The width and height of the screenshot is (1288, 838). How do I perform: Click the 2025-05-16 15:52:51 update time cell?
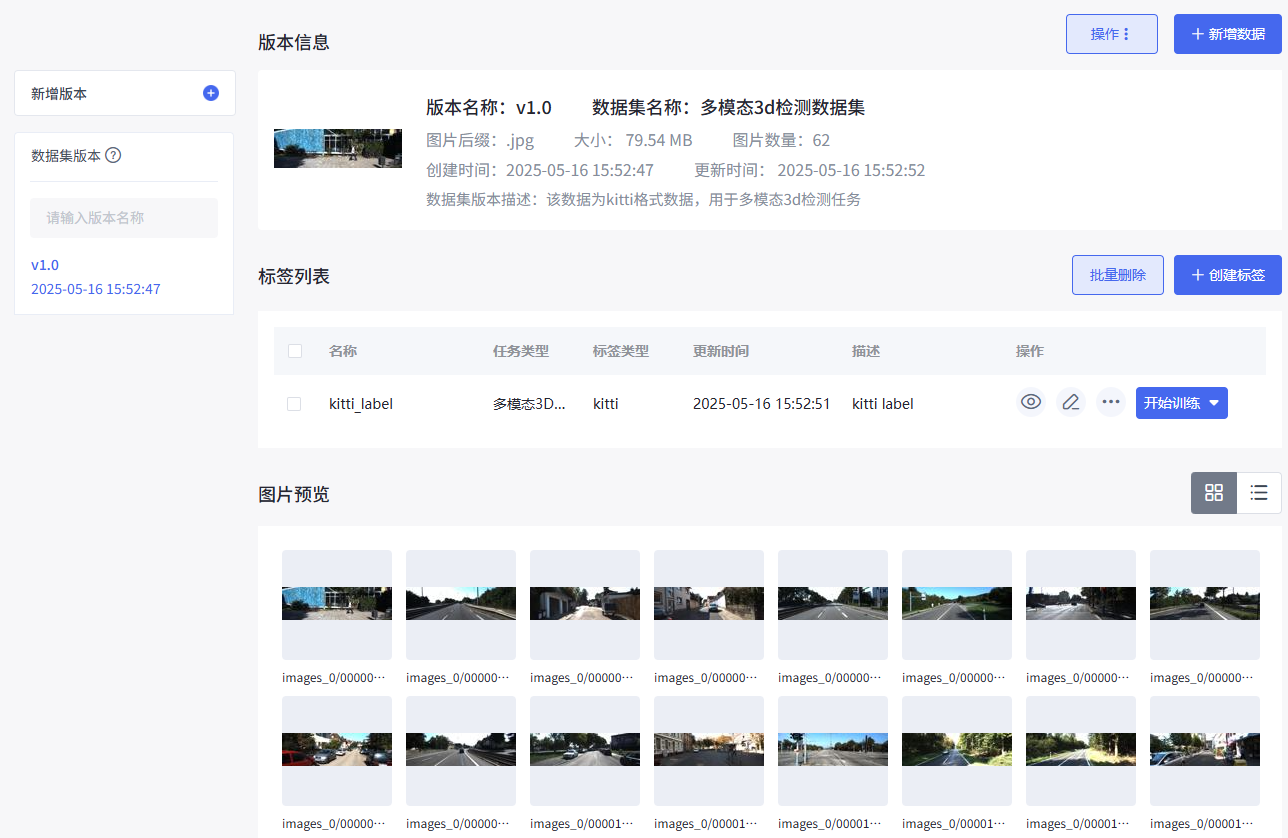click(762, 404)
